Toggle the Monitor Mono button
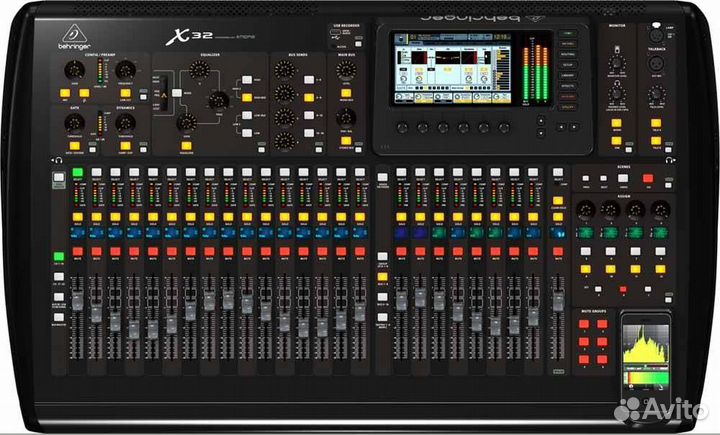 616,123
